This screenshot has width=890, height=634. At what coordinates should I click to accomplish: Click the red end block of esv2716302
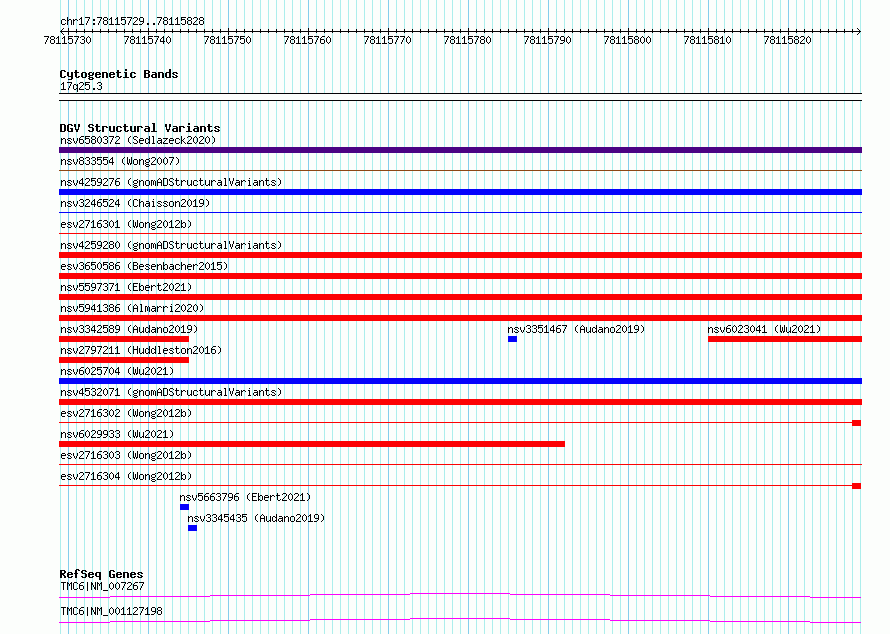pos(857,423)
